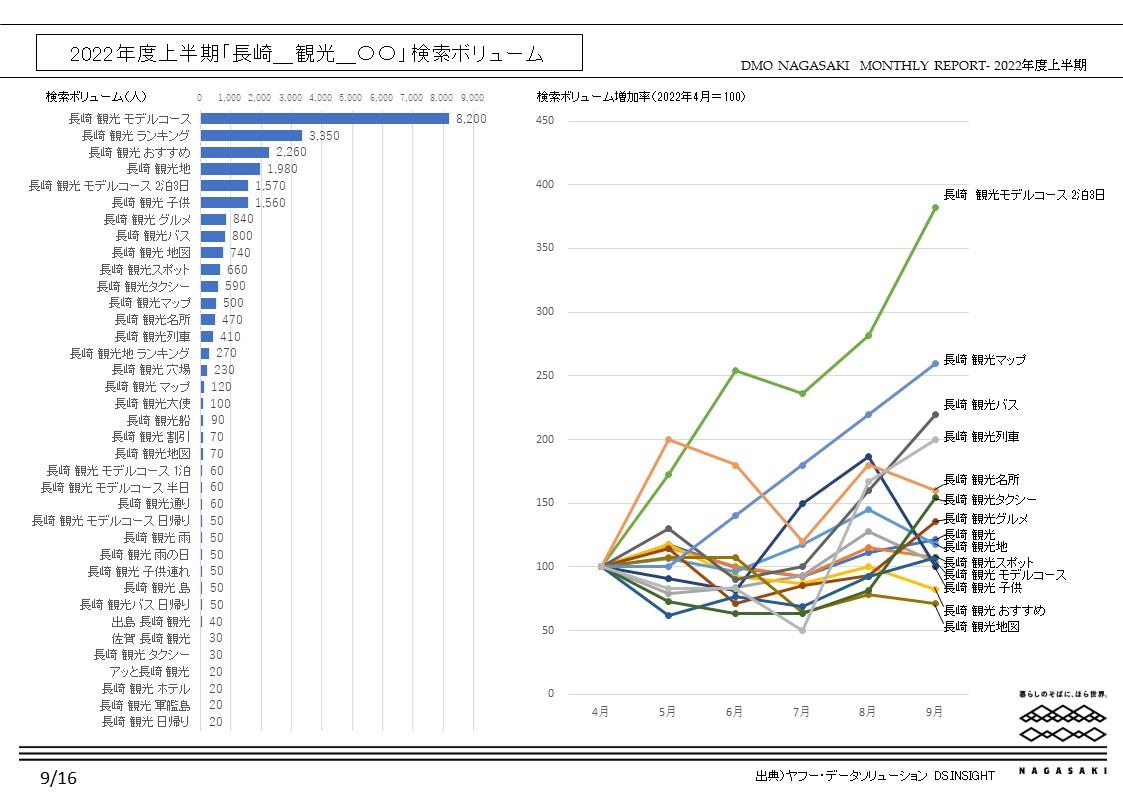
Task: Select the '長崎 観光通り' bar label
Action: [x=155, y=504]
